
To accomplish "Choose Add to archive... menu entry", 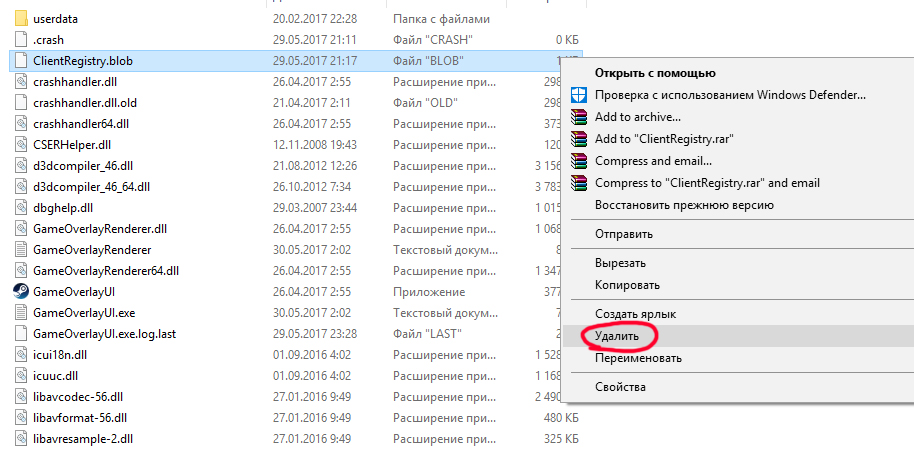I will pos(638,117).
